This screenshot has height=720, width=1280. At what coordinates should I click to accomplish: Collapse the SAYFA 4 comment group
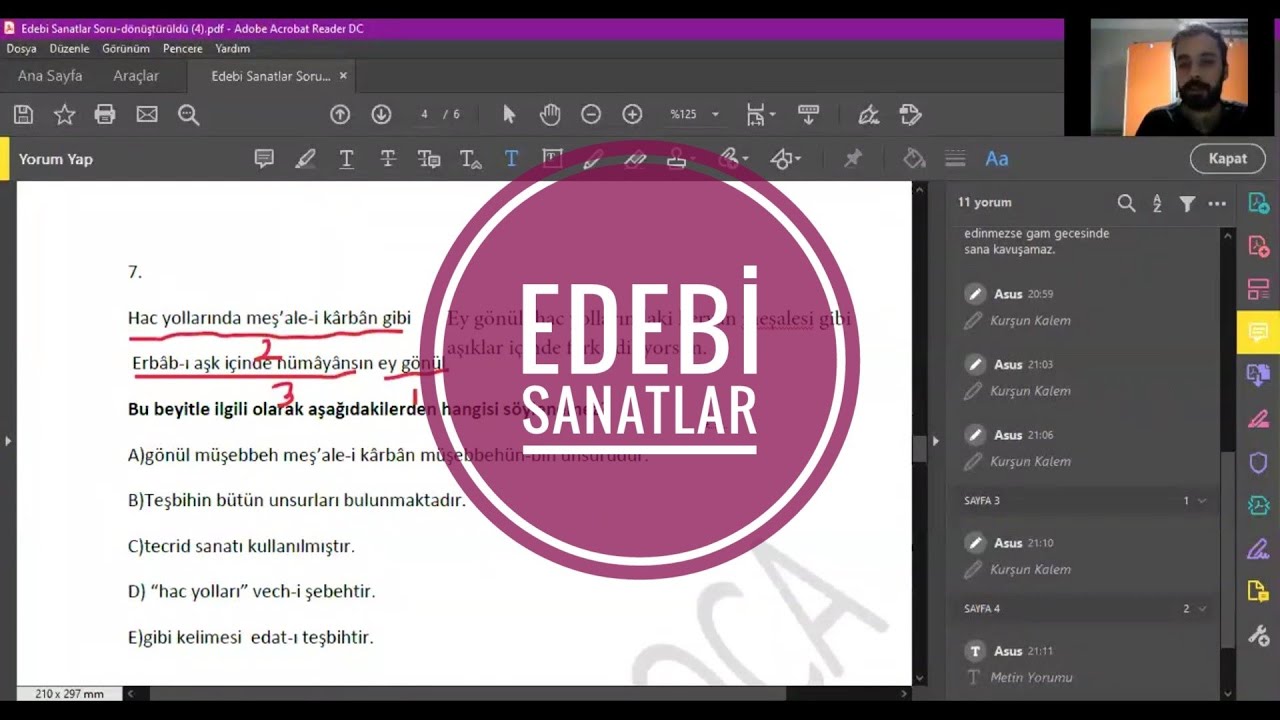tap(1202, 608)
